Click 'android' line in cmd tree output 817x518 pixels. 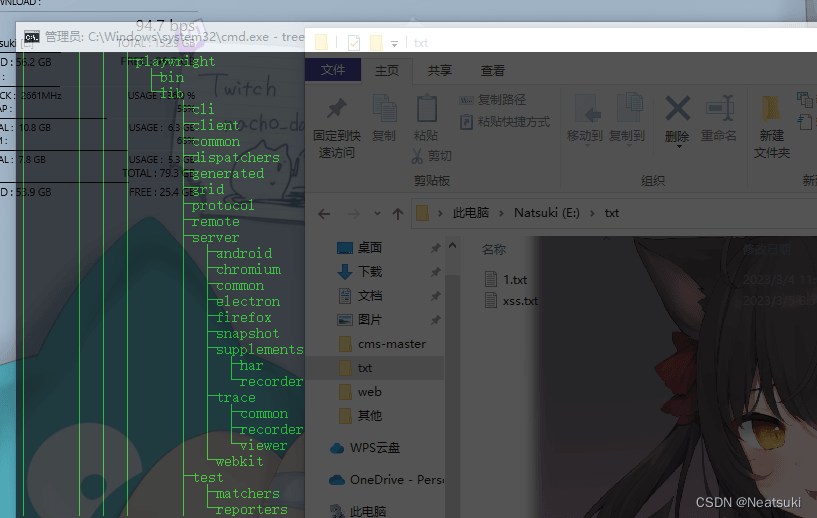(x=244, y=254)
